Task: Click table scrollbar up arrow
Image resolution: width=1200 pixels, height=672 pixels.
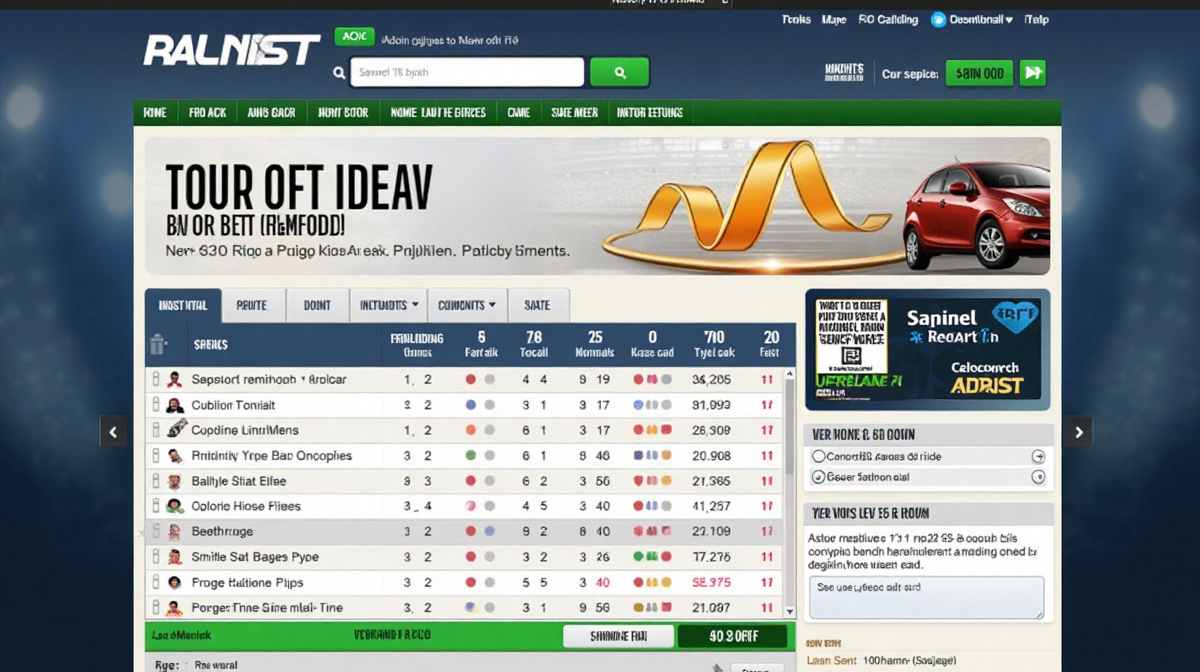Action: [790, 374]
